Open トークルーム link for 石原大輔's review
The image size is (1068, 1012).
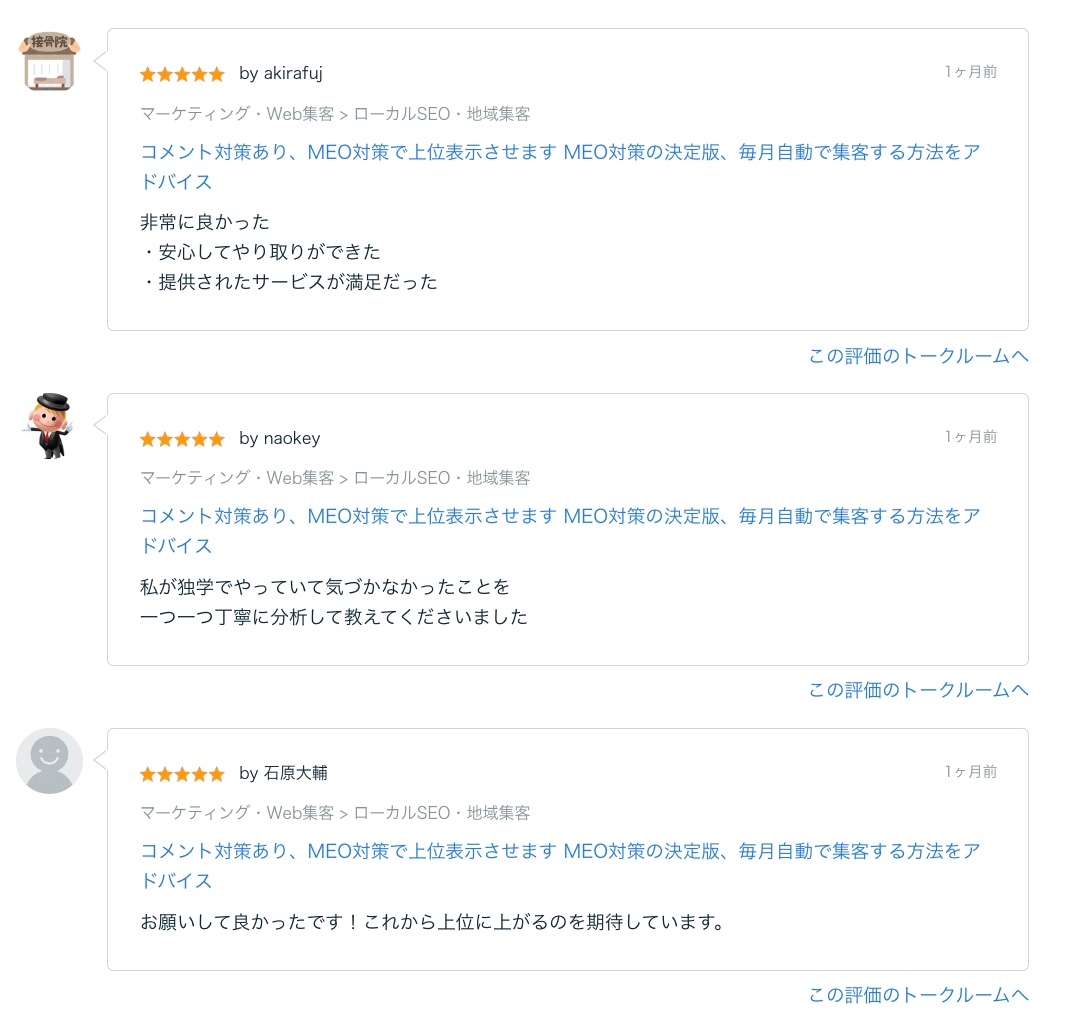[917, 995]
